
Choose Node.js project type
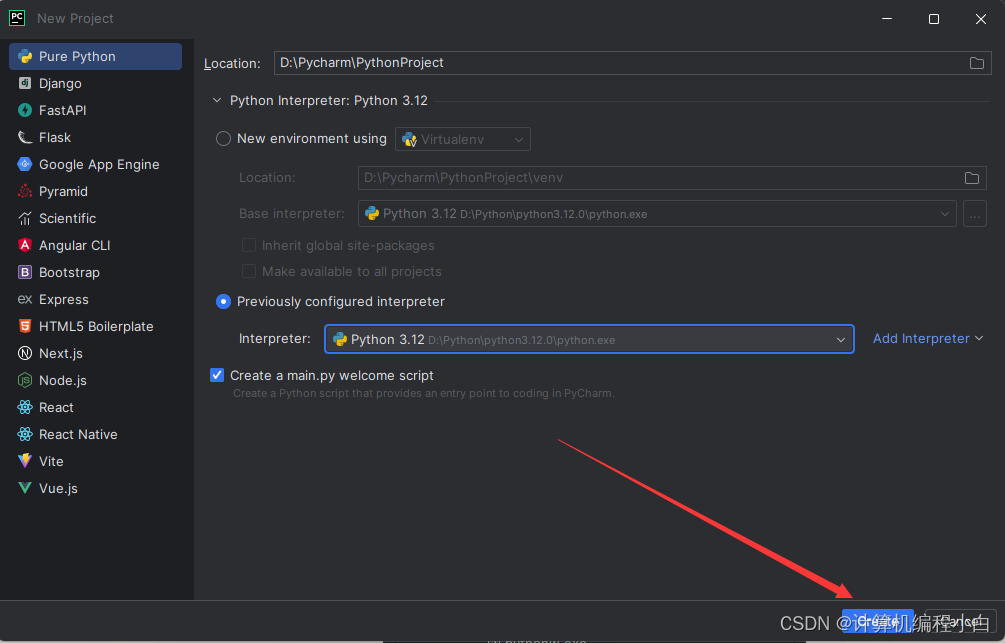(95, 380)
